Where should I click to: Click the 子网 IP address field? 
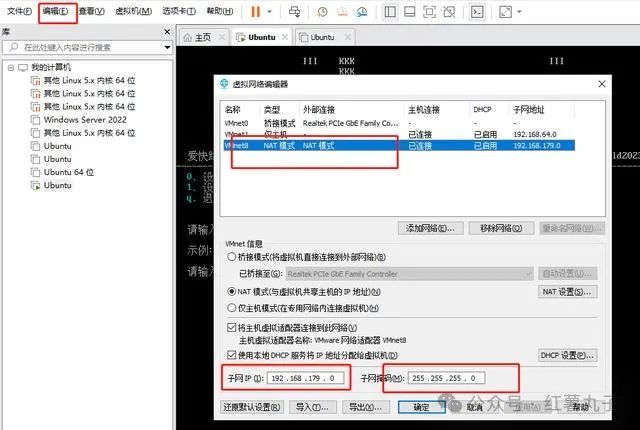[305, 378]
